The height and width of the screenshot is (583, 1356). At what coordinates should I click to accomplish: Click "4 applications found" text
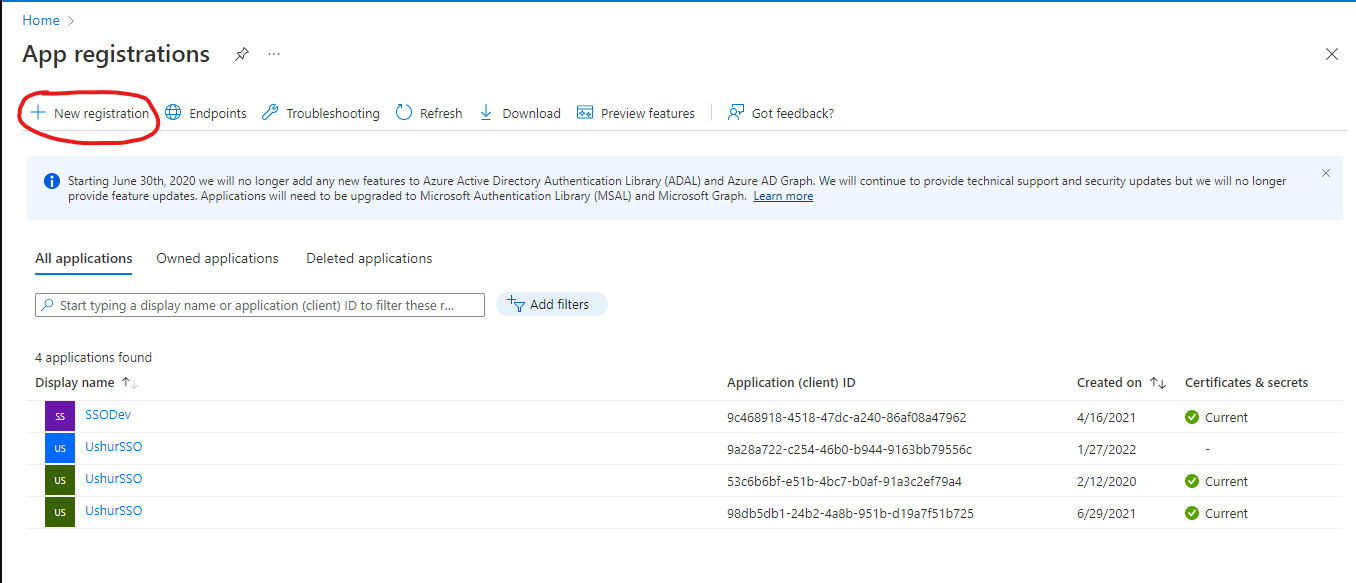pyautogui.click(x=93, y=357)
